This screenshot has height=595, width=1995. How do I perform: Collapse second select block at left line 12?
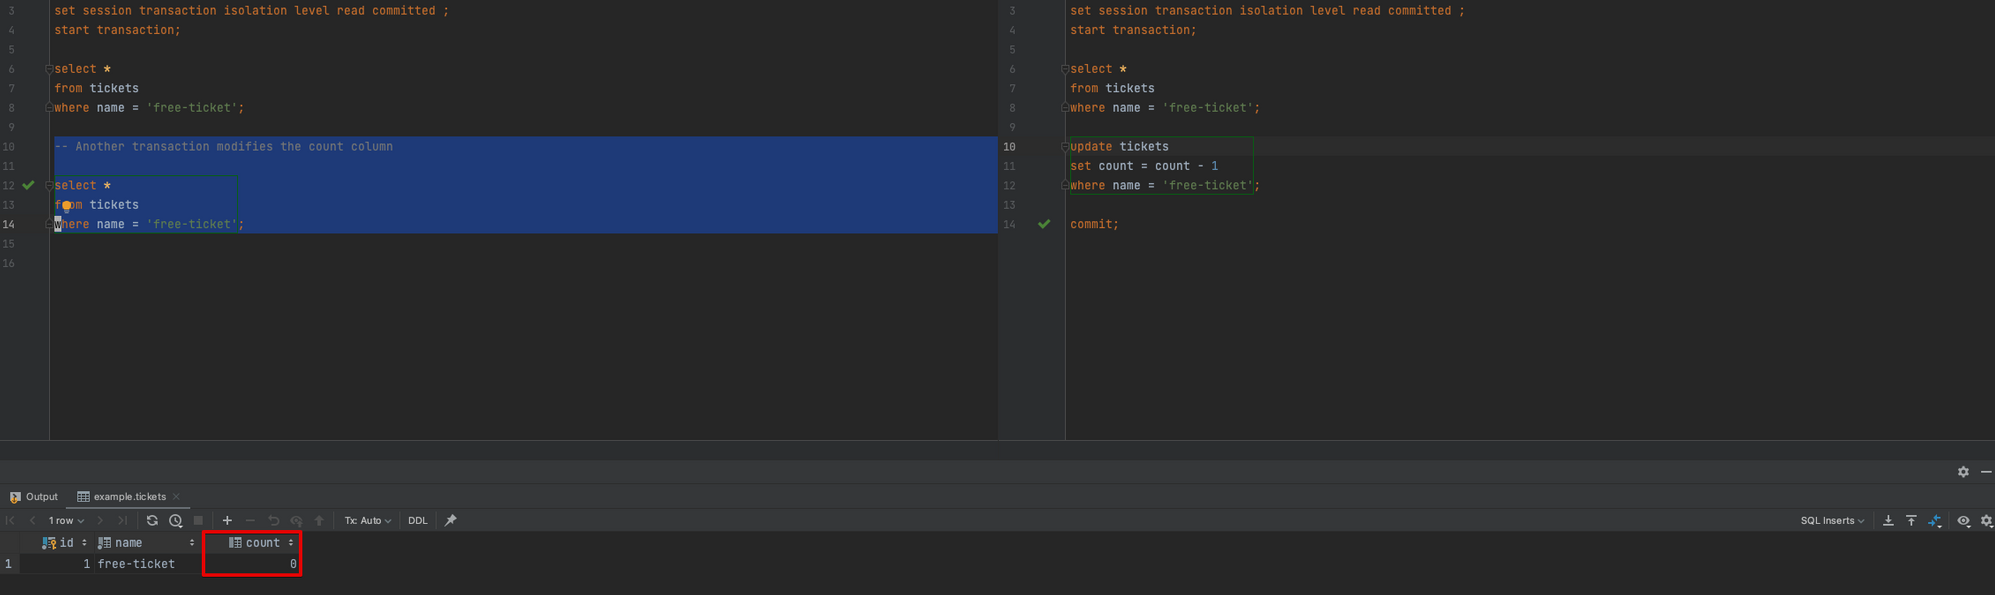pos(49,185)
